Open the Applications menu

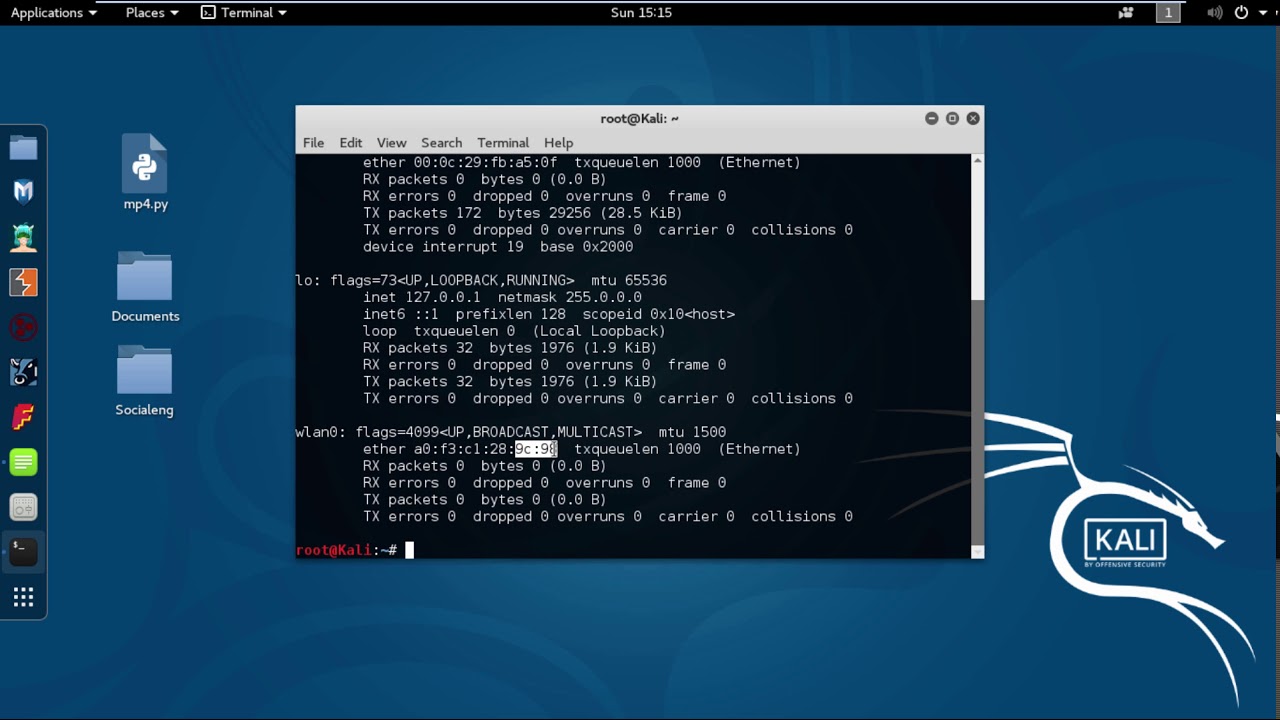(x=53, y=13)
